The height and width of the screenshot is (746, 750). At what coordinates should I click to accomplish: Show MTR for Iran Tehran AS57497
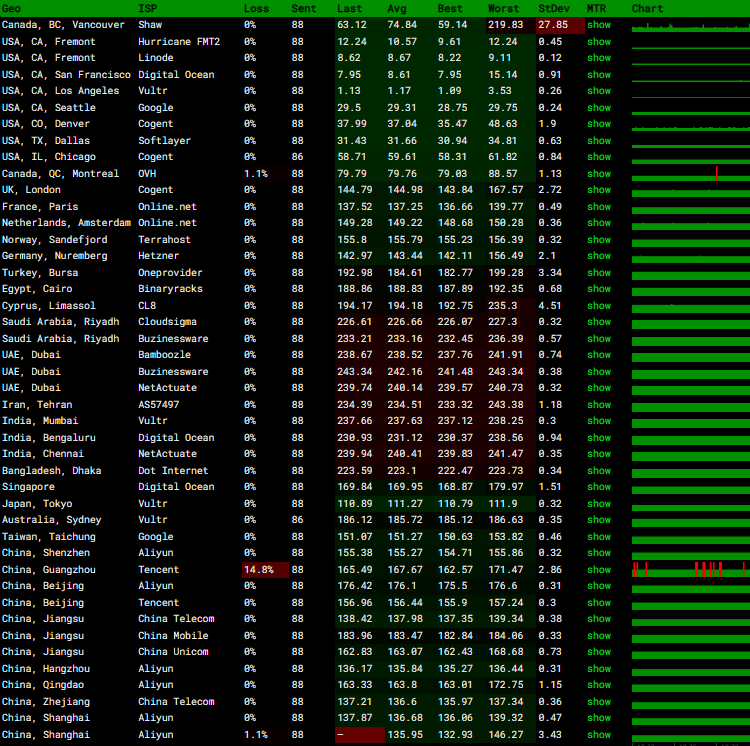599,405
